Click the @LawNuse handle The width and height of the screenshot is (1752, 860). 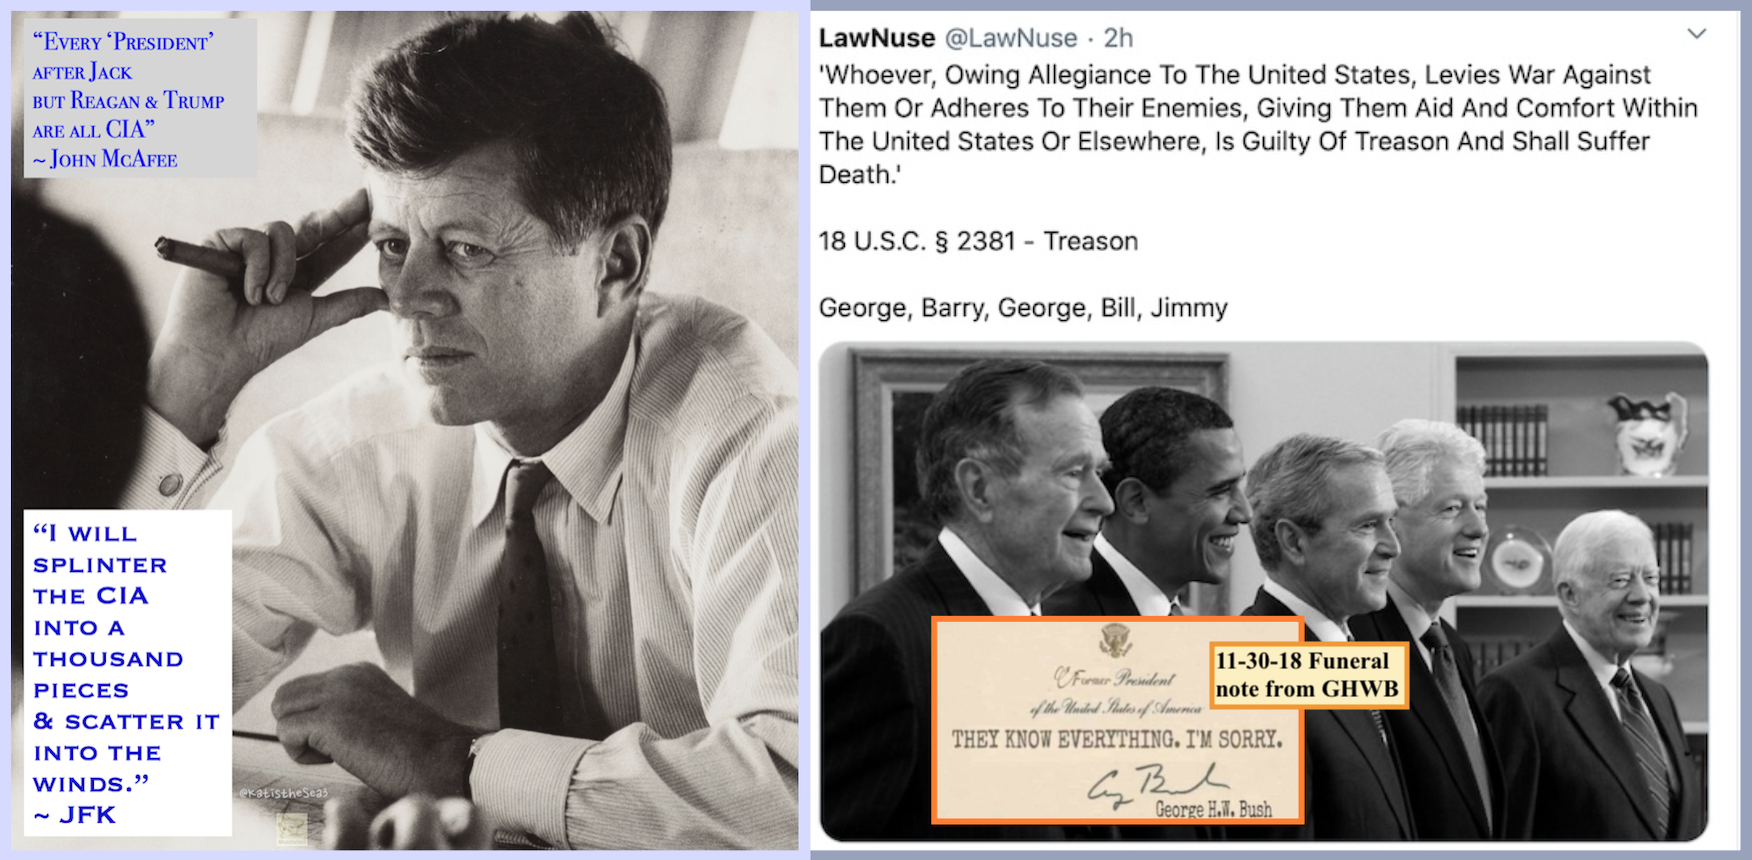(x=1011, y=38)
